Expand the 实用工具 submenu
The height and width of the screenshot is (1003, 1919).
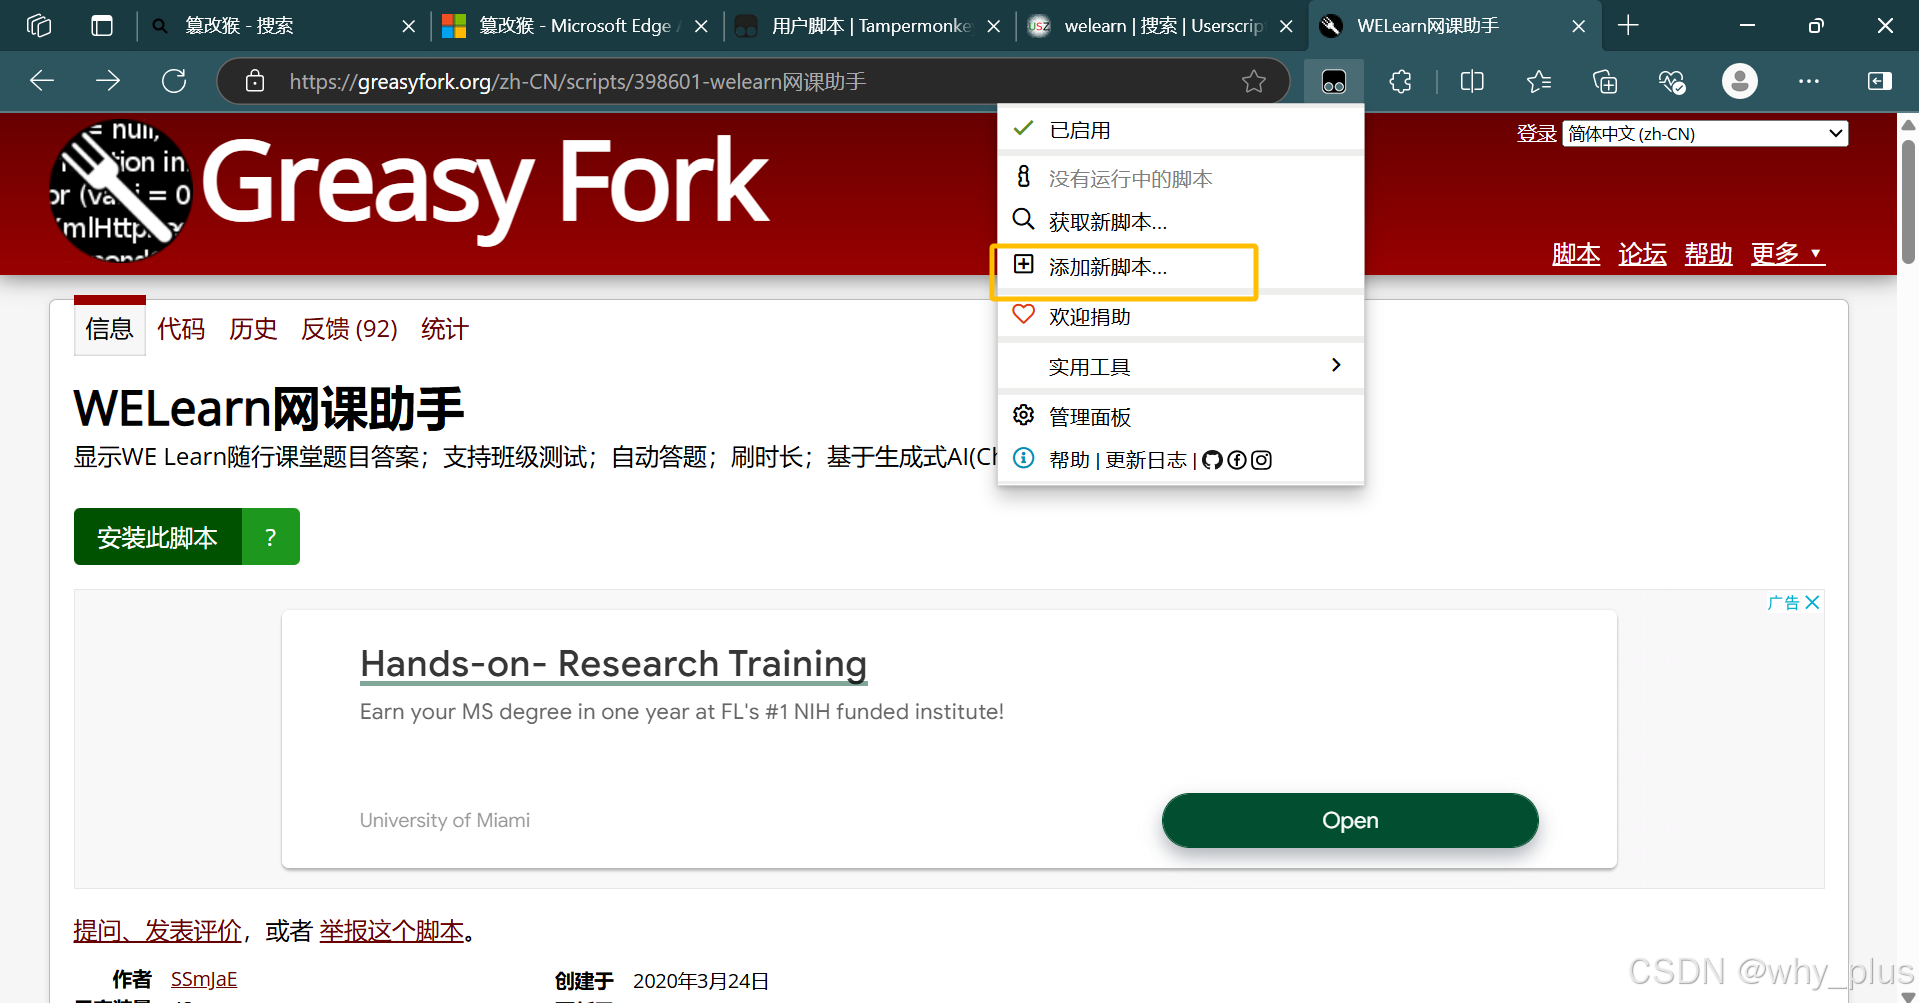point(1181,367)
